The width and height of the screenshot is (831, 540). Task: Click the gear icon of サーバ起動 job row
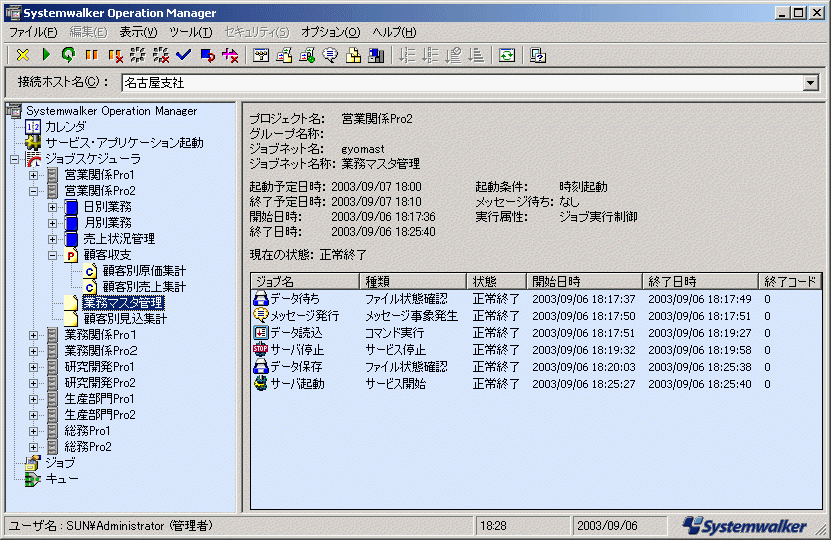tap(260, 383)
